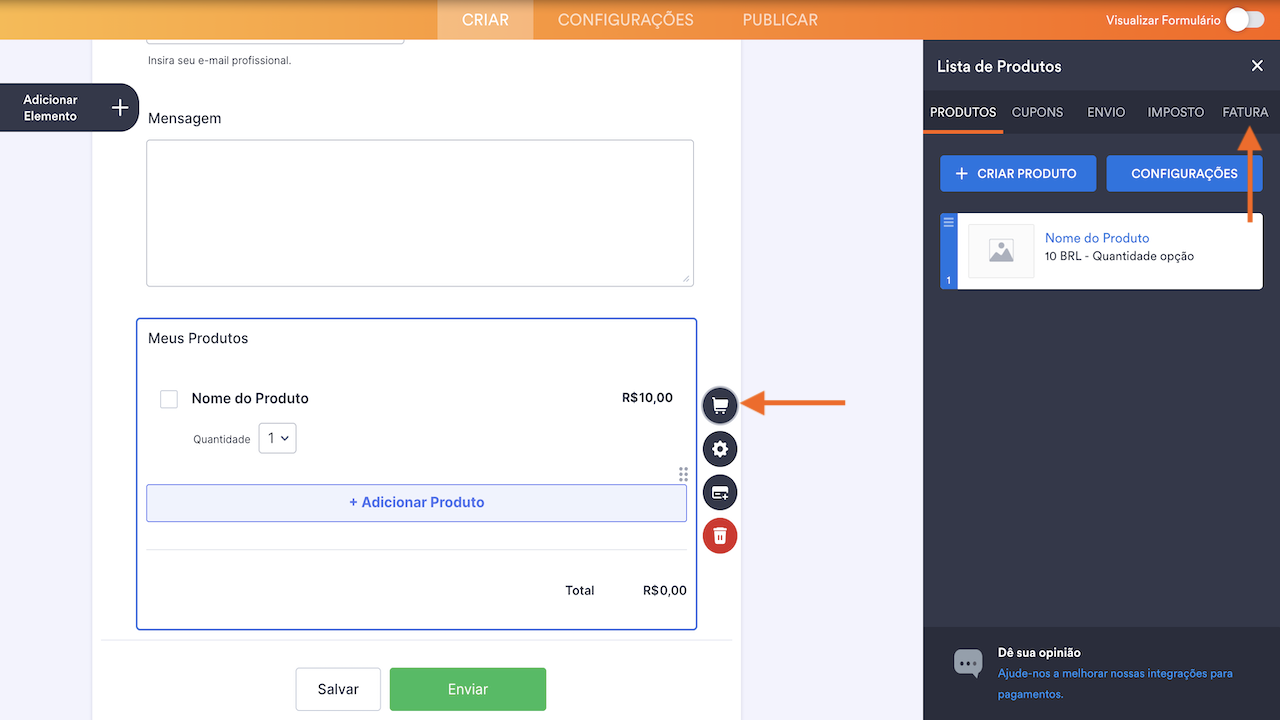This screenshot has width=1280, height=720.
Task: Click Adicionar Produto in the form
Action: coord(416,502)
